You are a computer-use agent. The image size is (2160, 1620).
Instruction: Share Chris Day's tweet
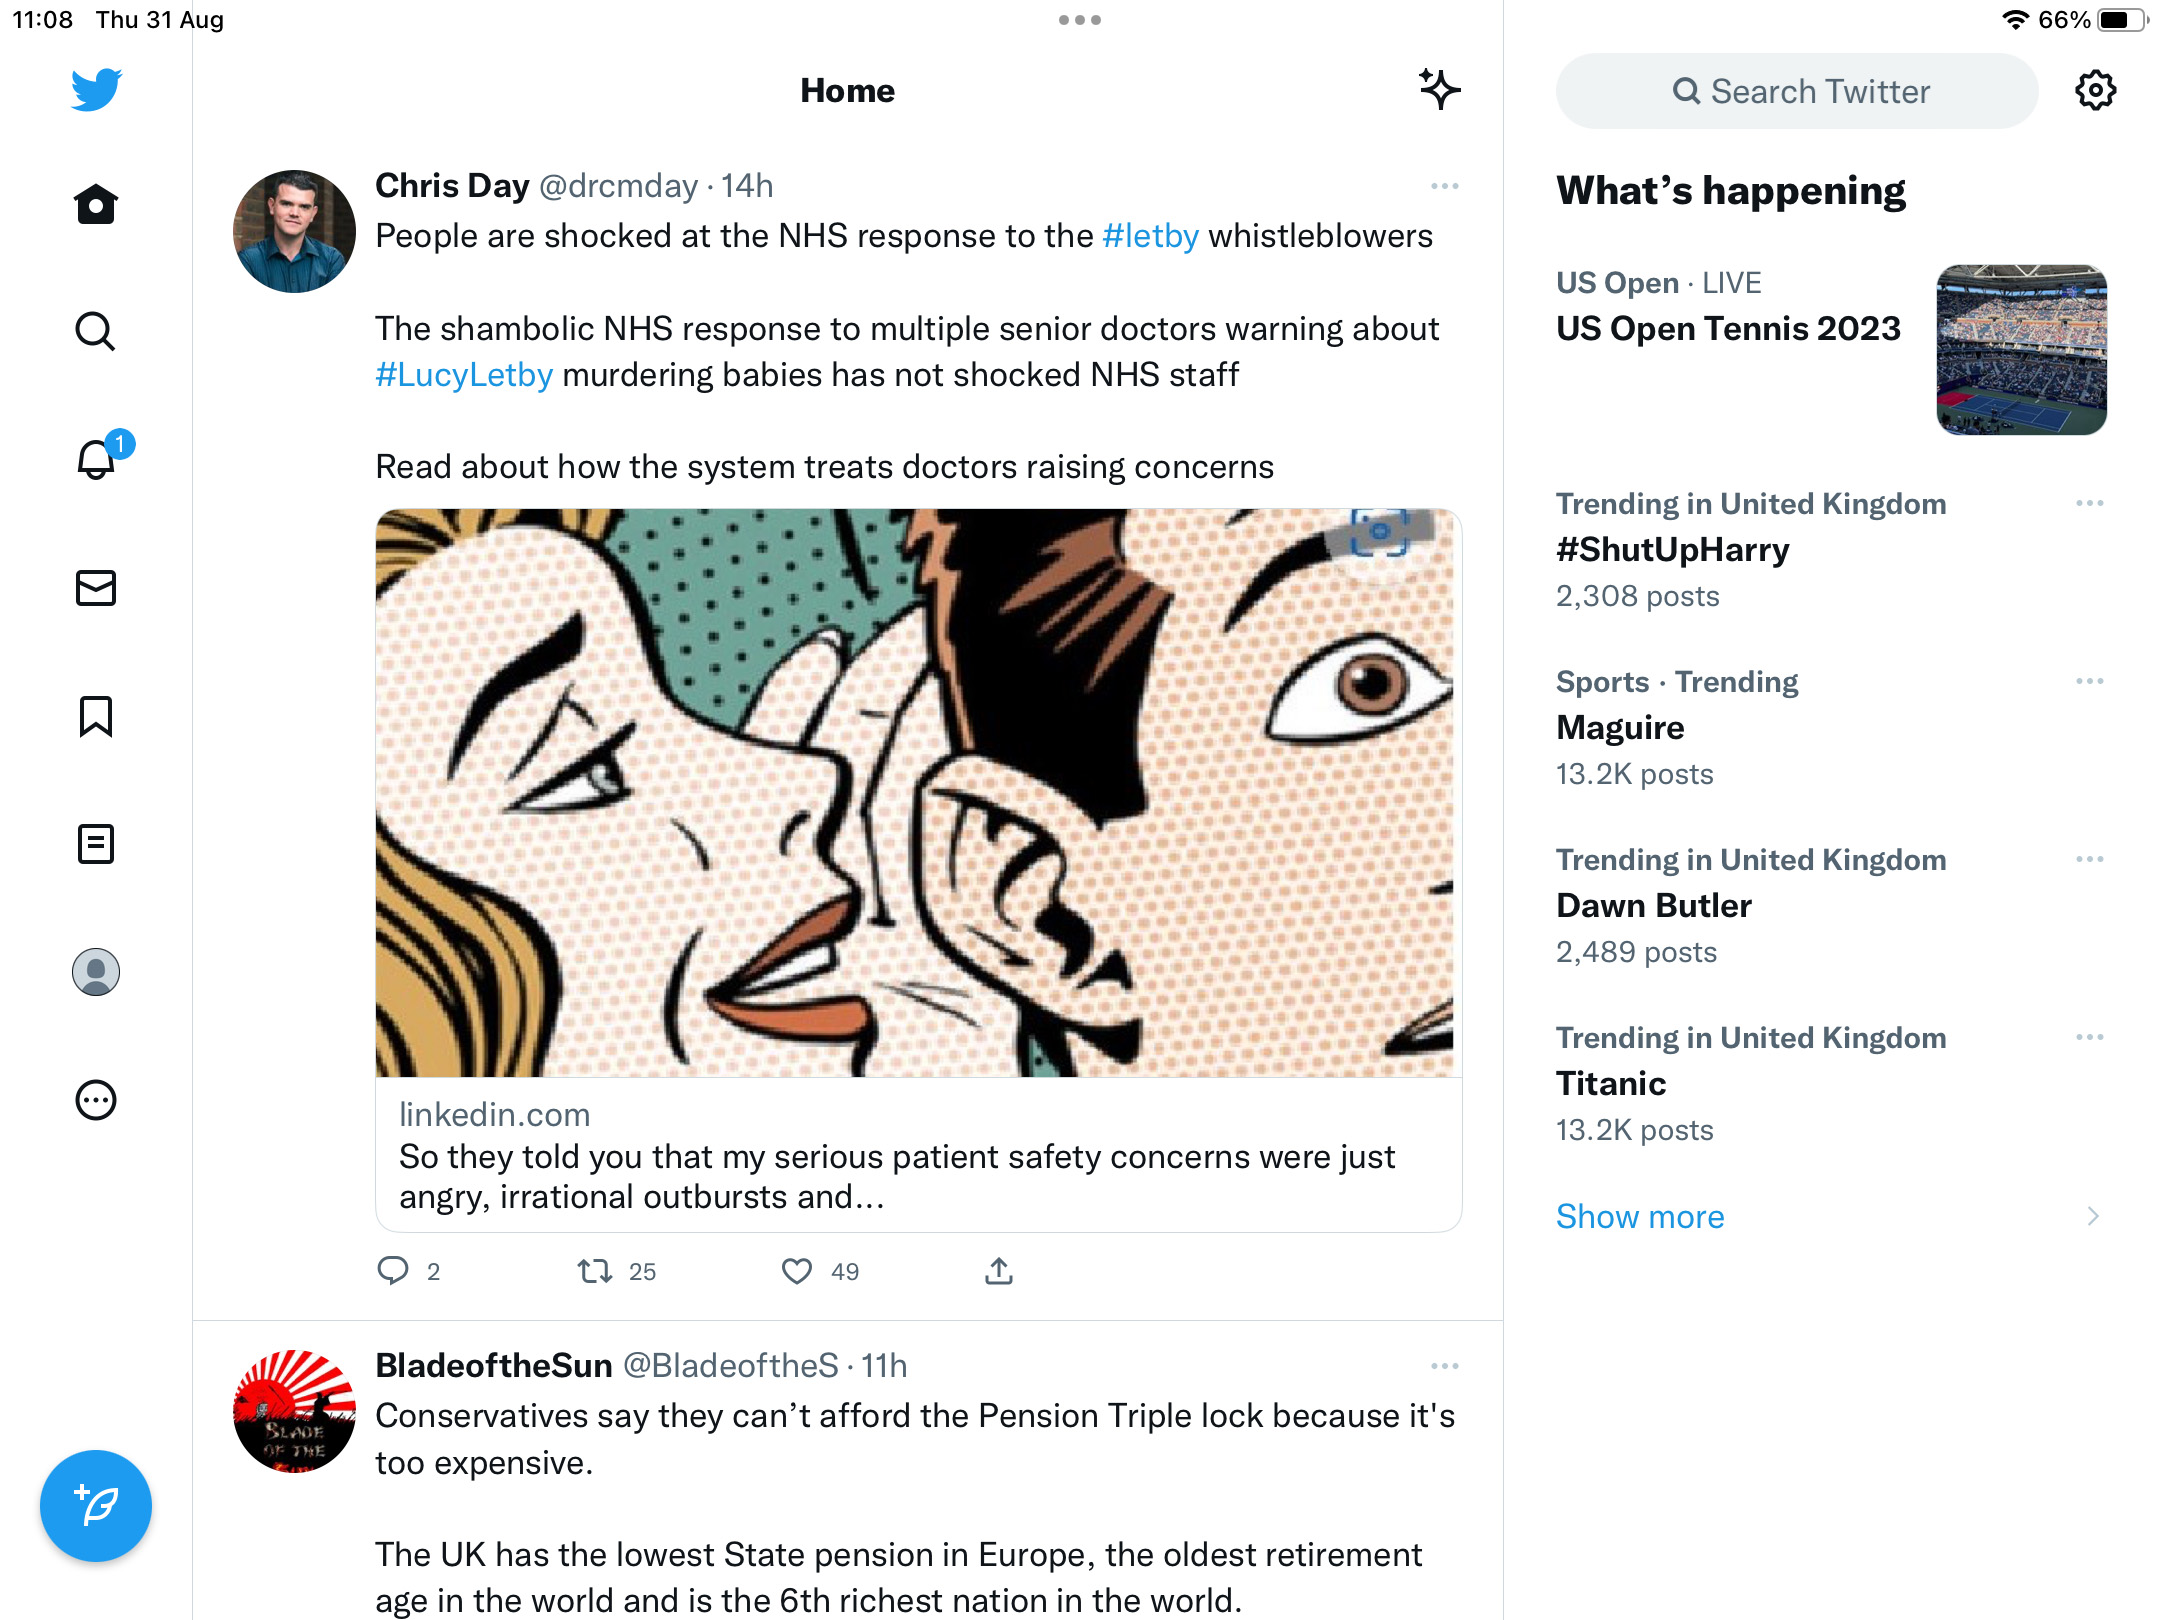[x=999, y=1271]
